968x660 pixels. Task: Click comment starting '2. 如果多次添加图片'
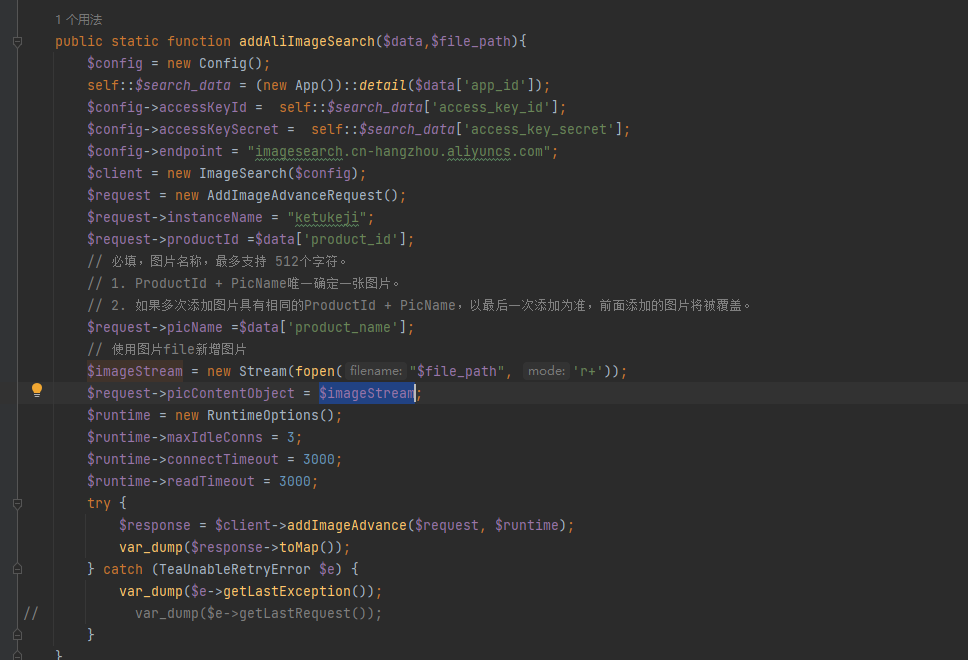[419, 306]
